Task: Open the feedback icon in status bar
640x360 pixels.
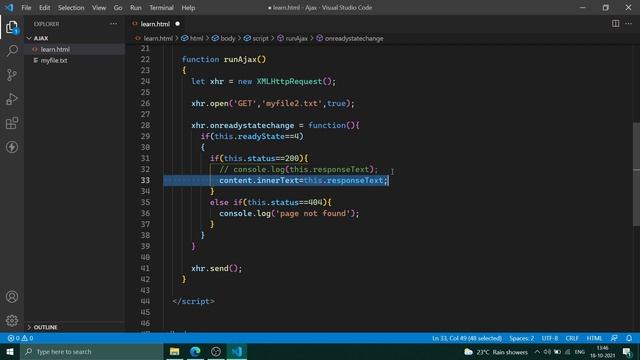Action: click(x=614, y=338)
